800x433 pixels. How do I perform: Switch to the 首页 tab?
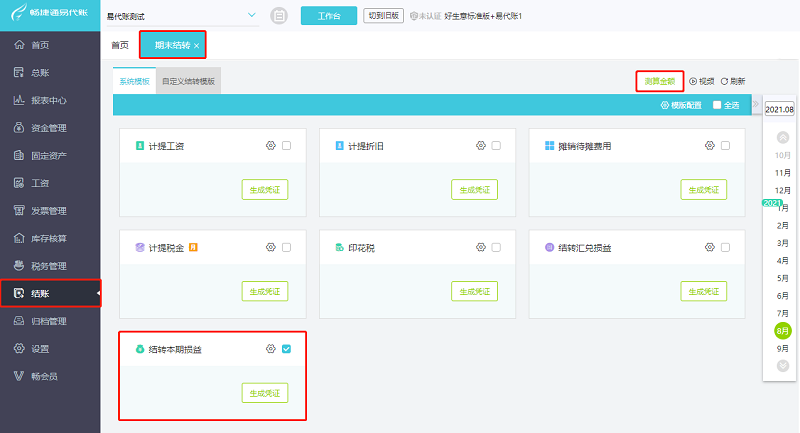click(x=120, y=45)
